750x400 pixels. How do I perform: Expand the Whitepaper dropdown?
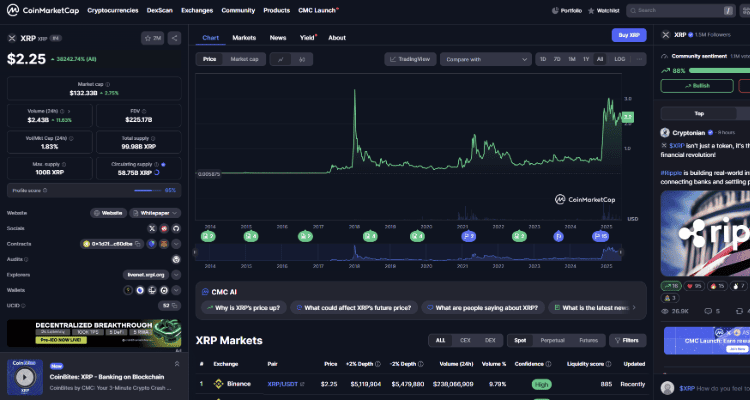point(154,213)
